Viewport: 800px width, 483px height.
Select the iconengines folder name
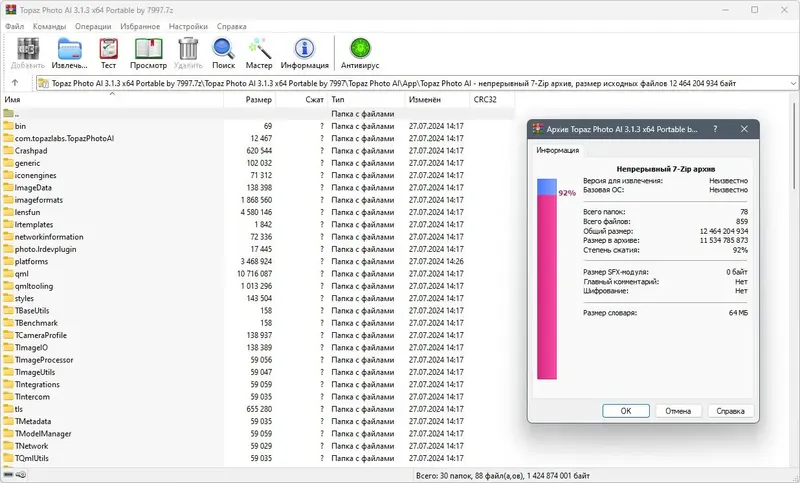click(36, 175)
